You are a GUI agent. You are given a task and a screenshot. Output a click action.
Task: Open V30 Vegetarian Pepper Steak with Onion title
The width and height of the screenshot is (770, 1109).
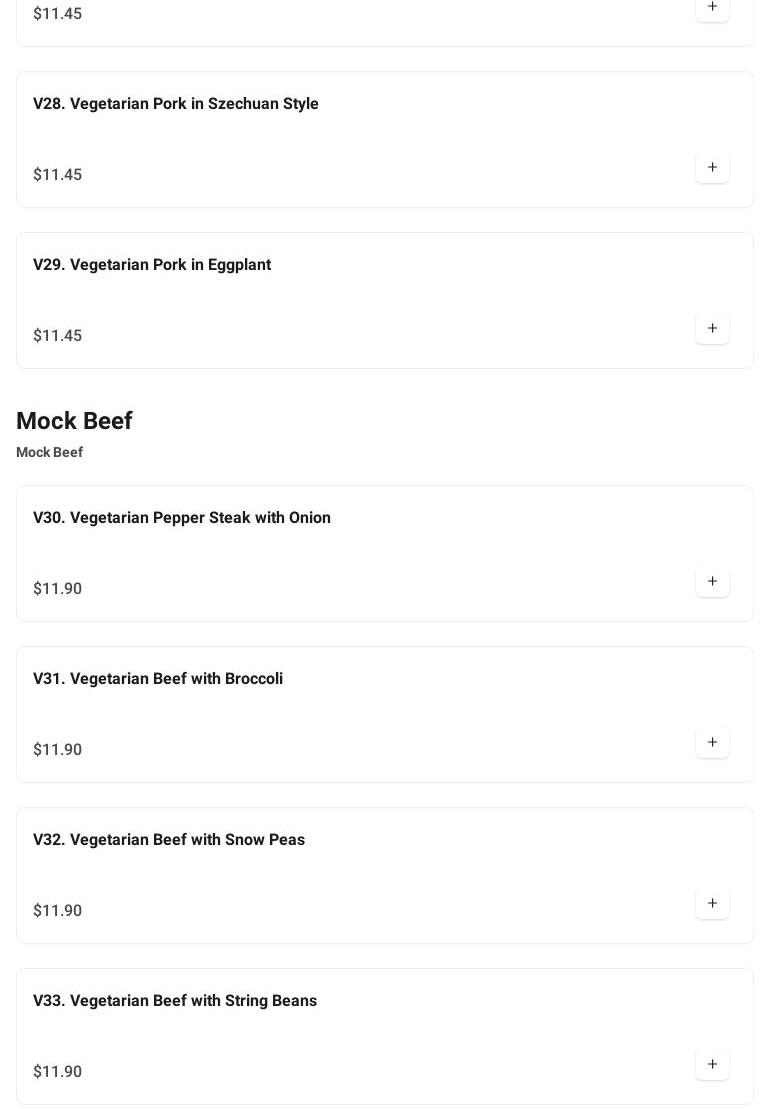click(x=182, y=518)
